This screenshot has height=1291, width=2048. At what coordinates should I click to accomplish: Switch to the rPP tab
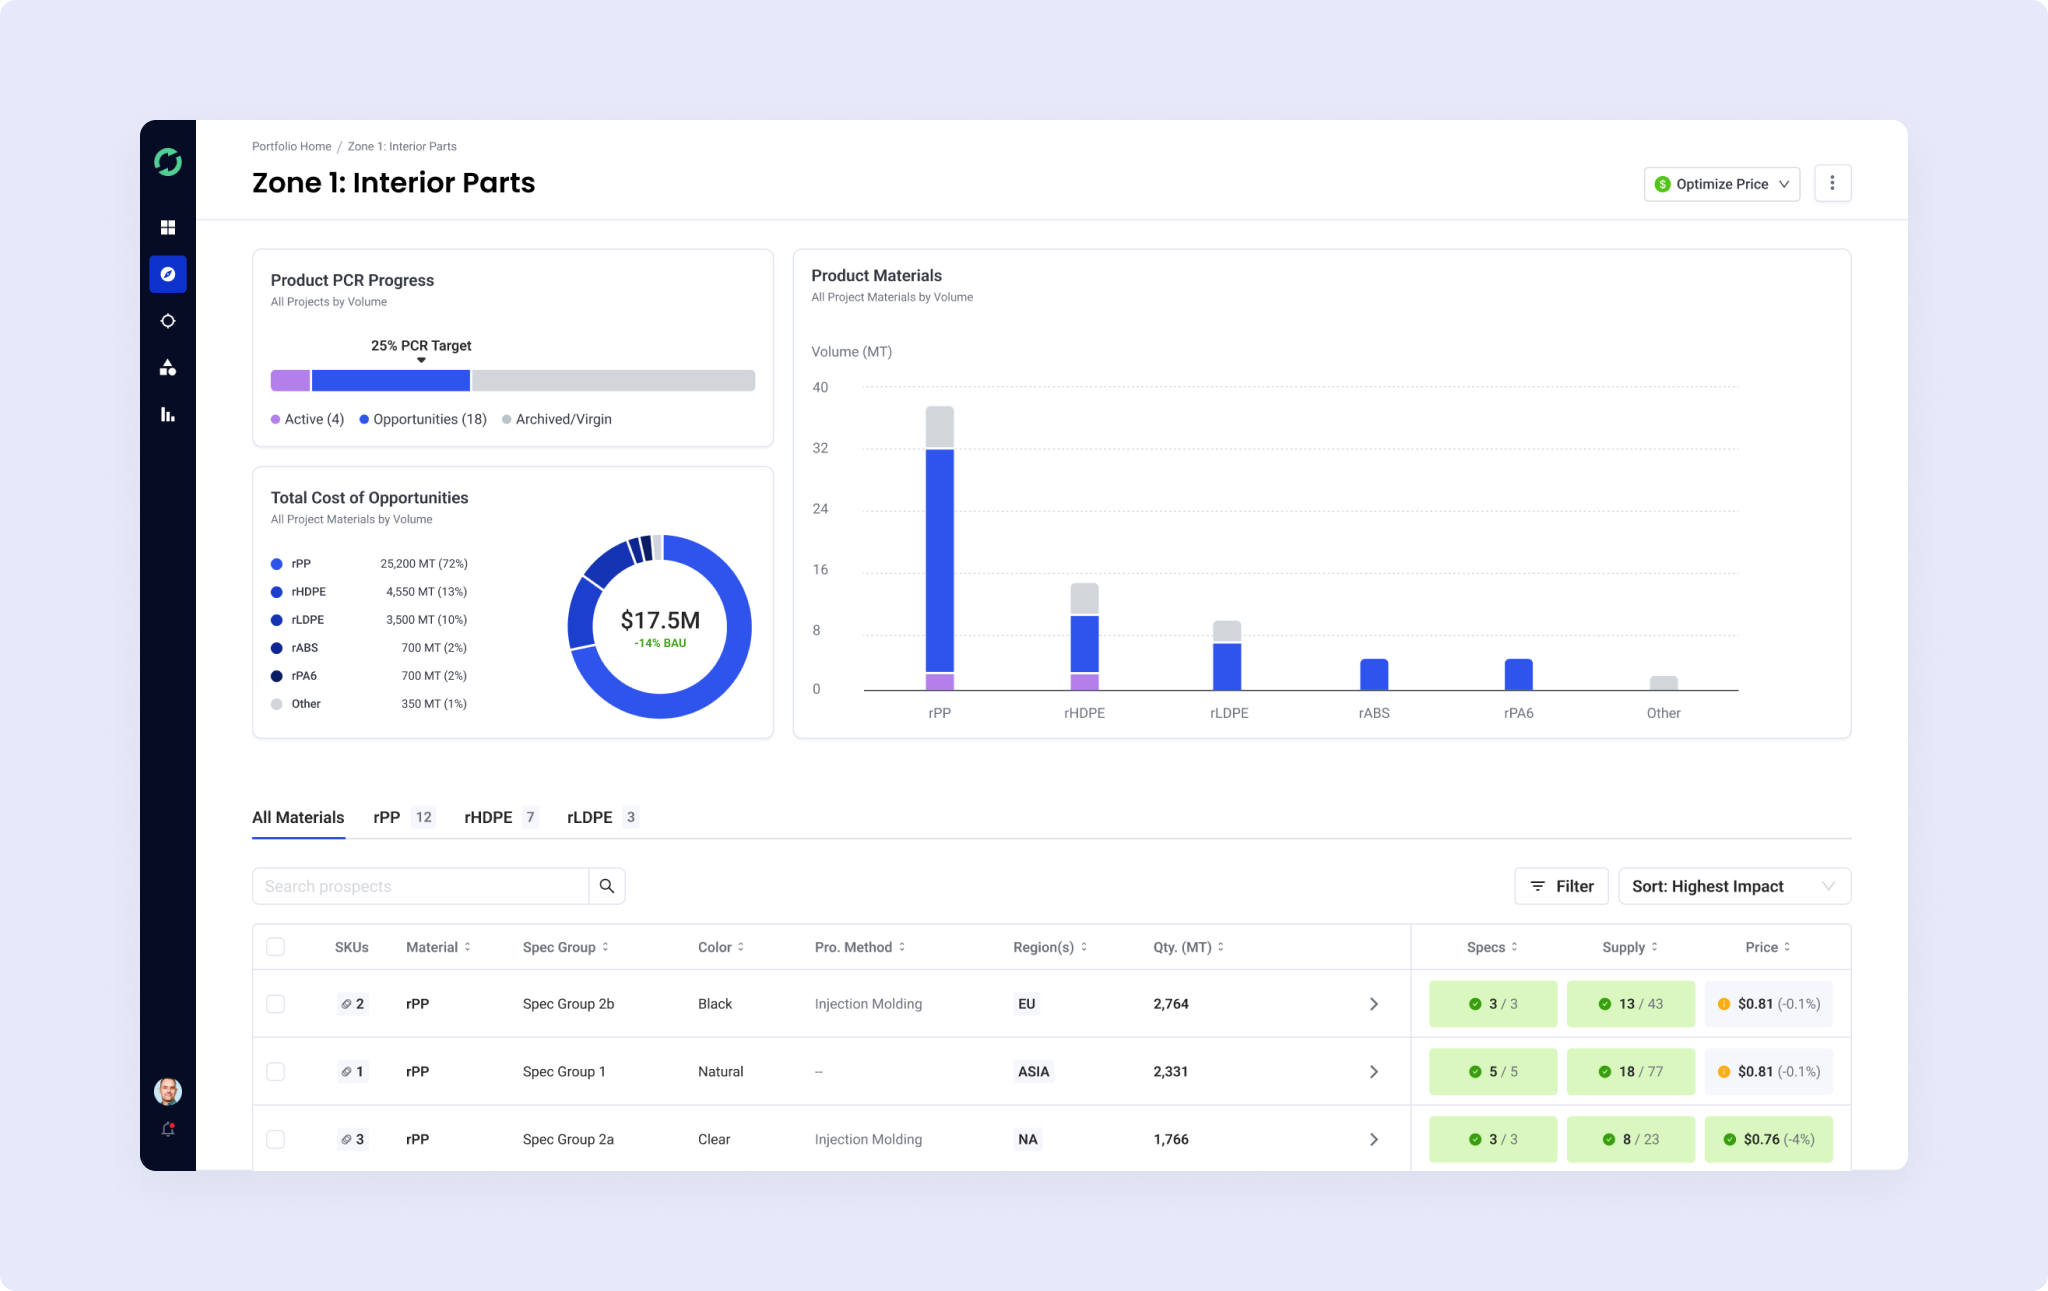click(404, 817)
